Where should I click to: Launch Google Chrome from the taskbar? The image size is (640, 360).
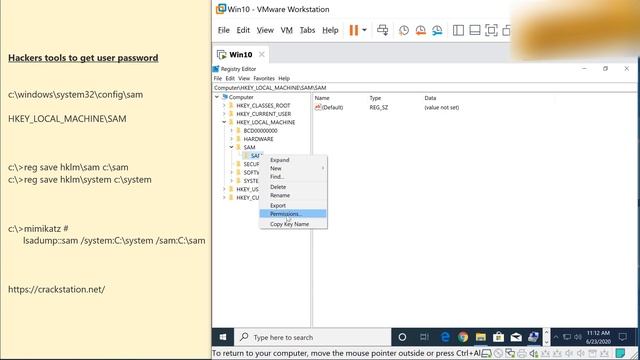coord(463,337)
